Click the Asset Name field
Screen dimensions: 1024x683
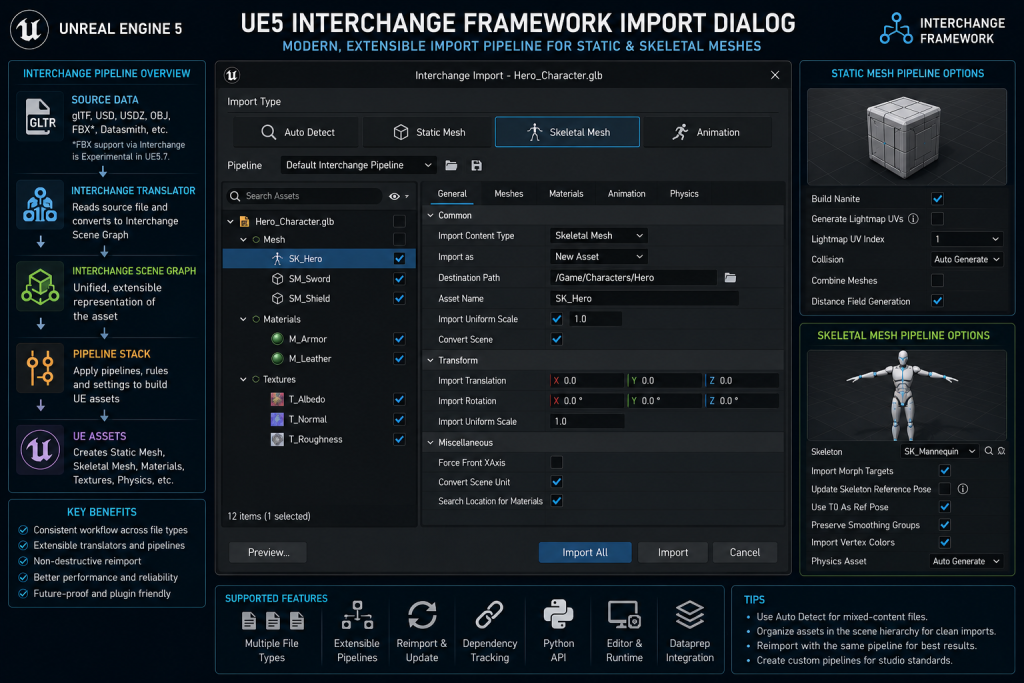click(644, 298)
